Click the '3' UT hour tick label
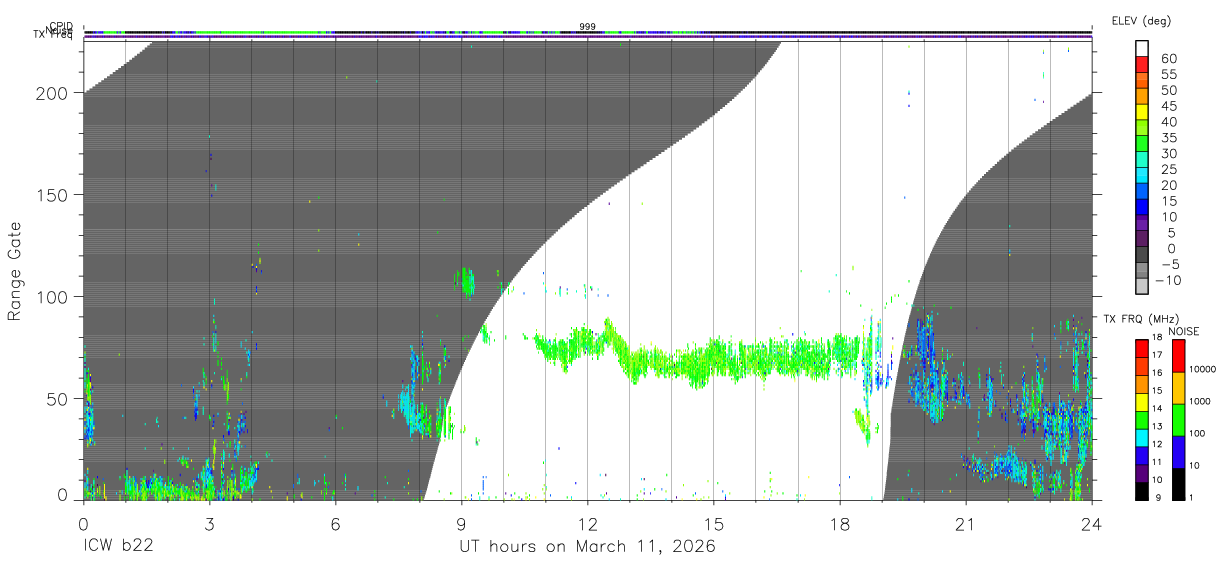Viewport: 1228px width, 567px height. 209,525
